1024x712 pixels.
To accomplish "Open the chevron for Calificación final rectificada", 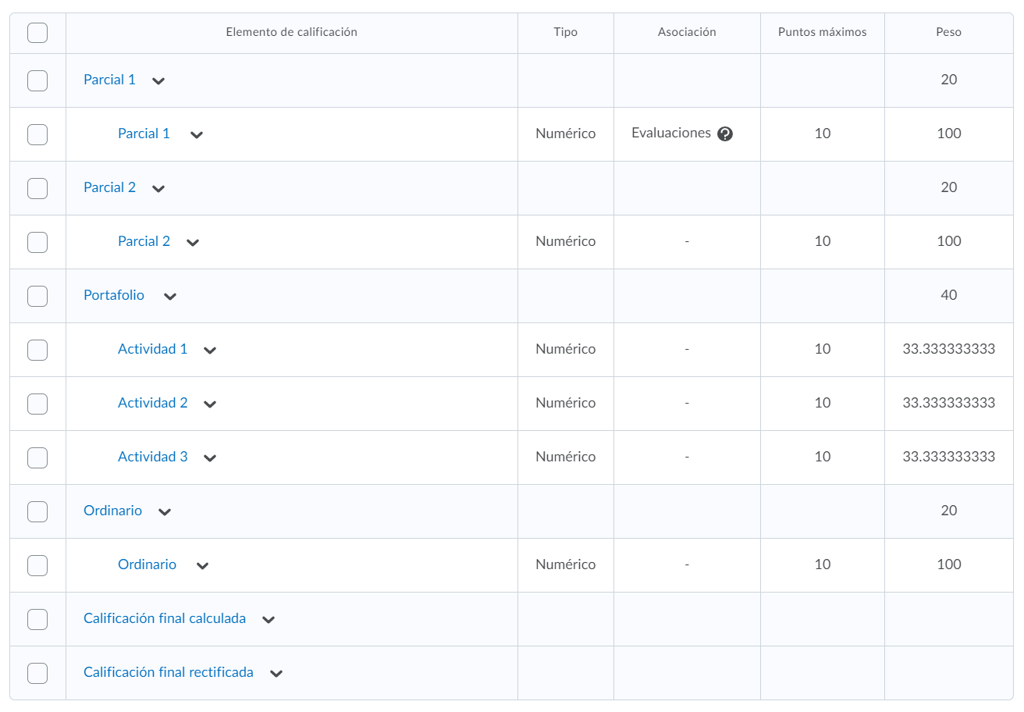I will click(x=276, y=674).
